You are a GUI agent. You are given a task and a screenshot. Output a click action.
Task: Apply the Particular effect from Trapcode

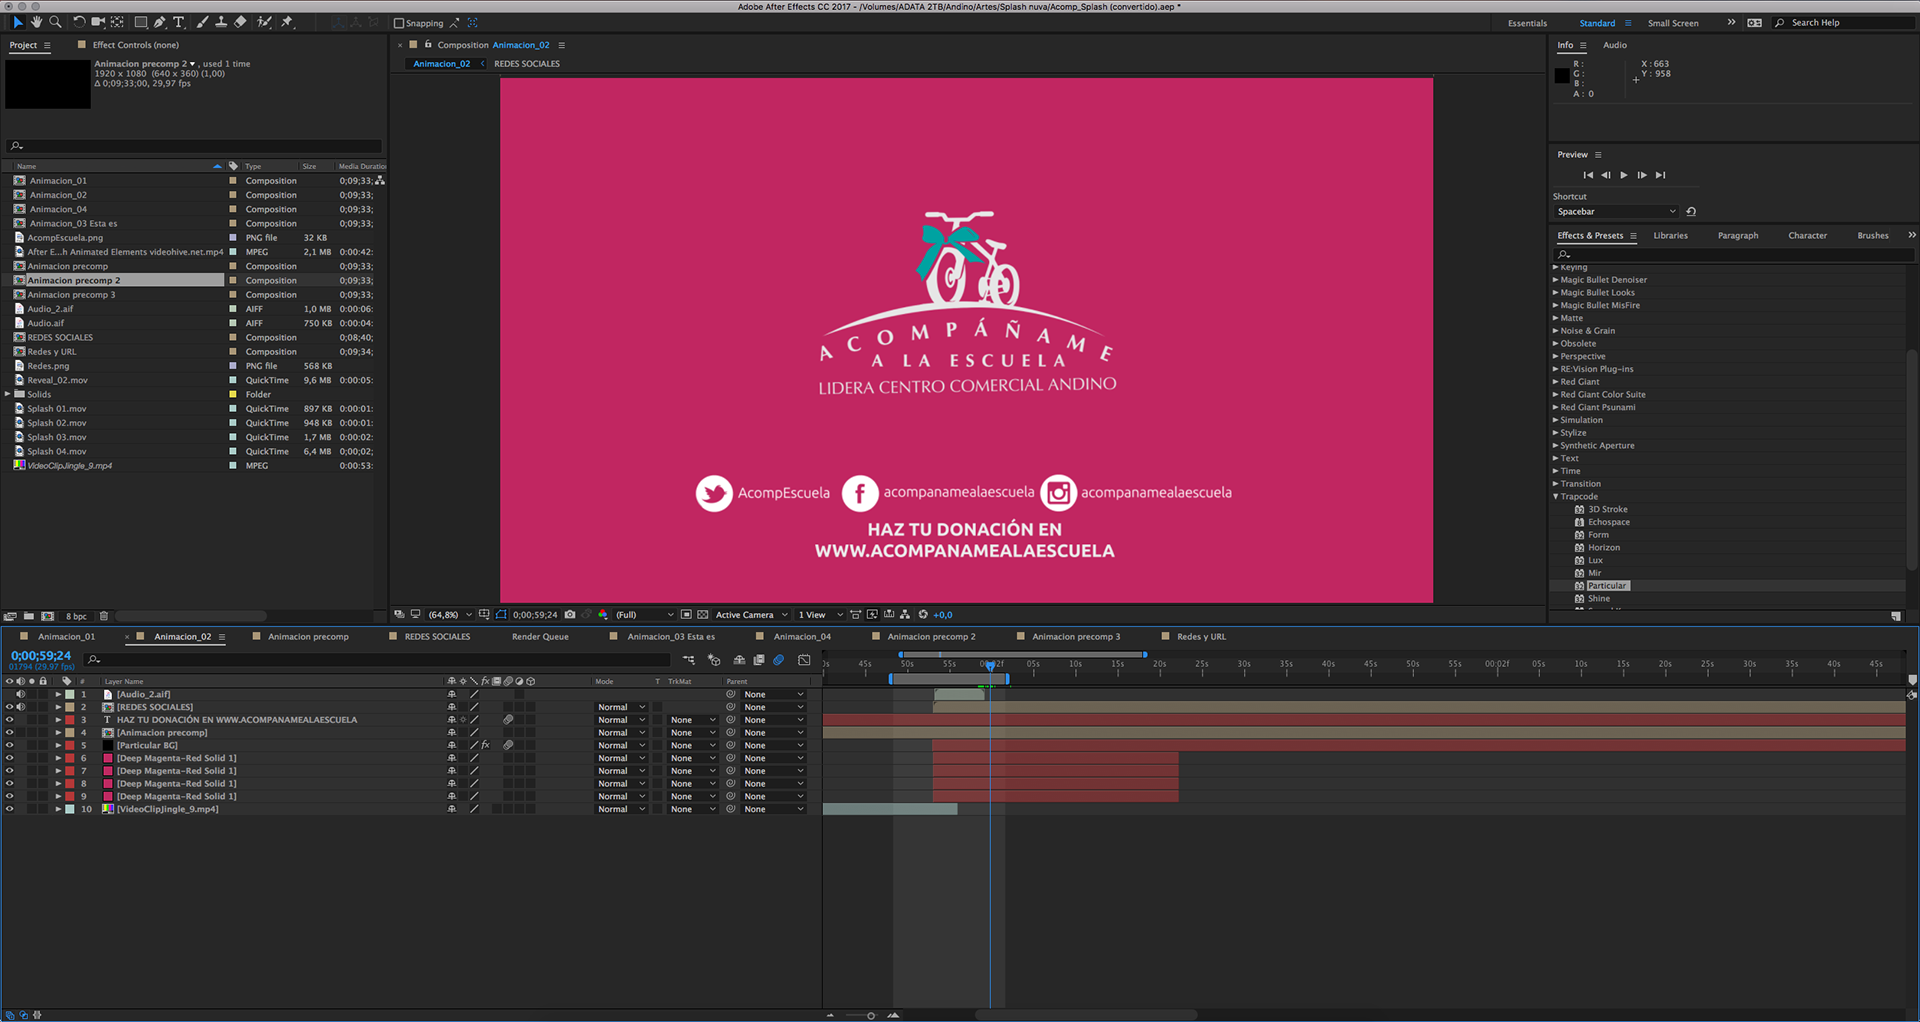(1607, 586)
